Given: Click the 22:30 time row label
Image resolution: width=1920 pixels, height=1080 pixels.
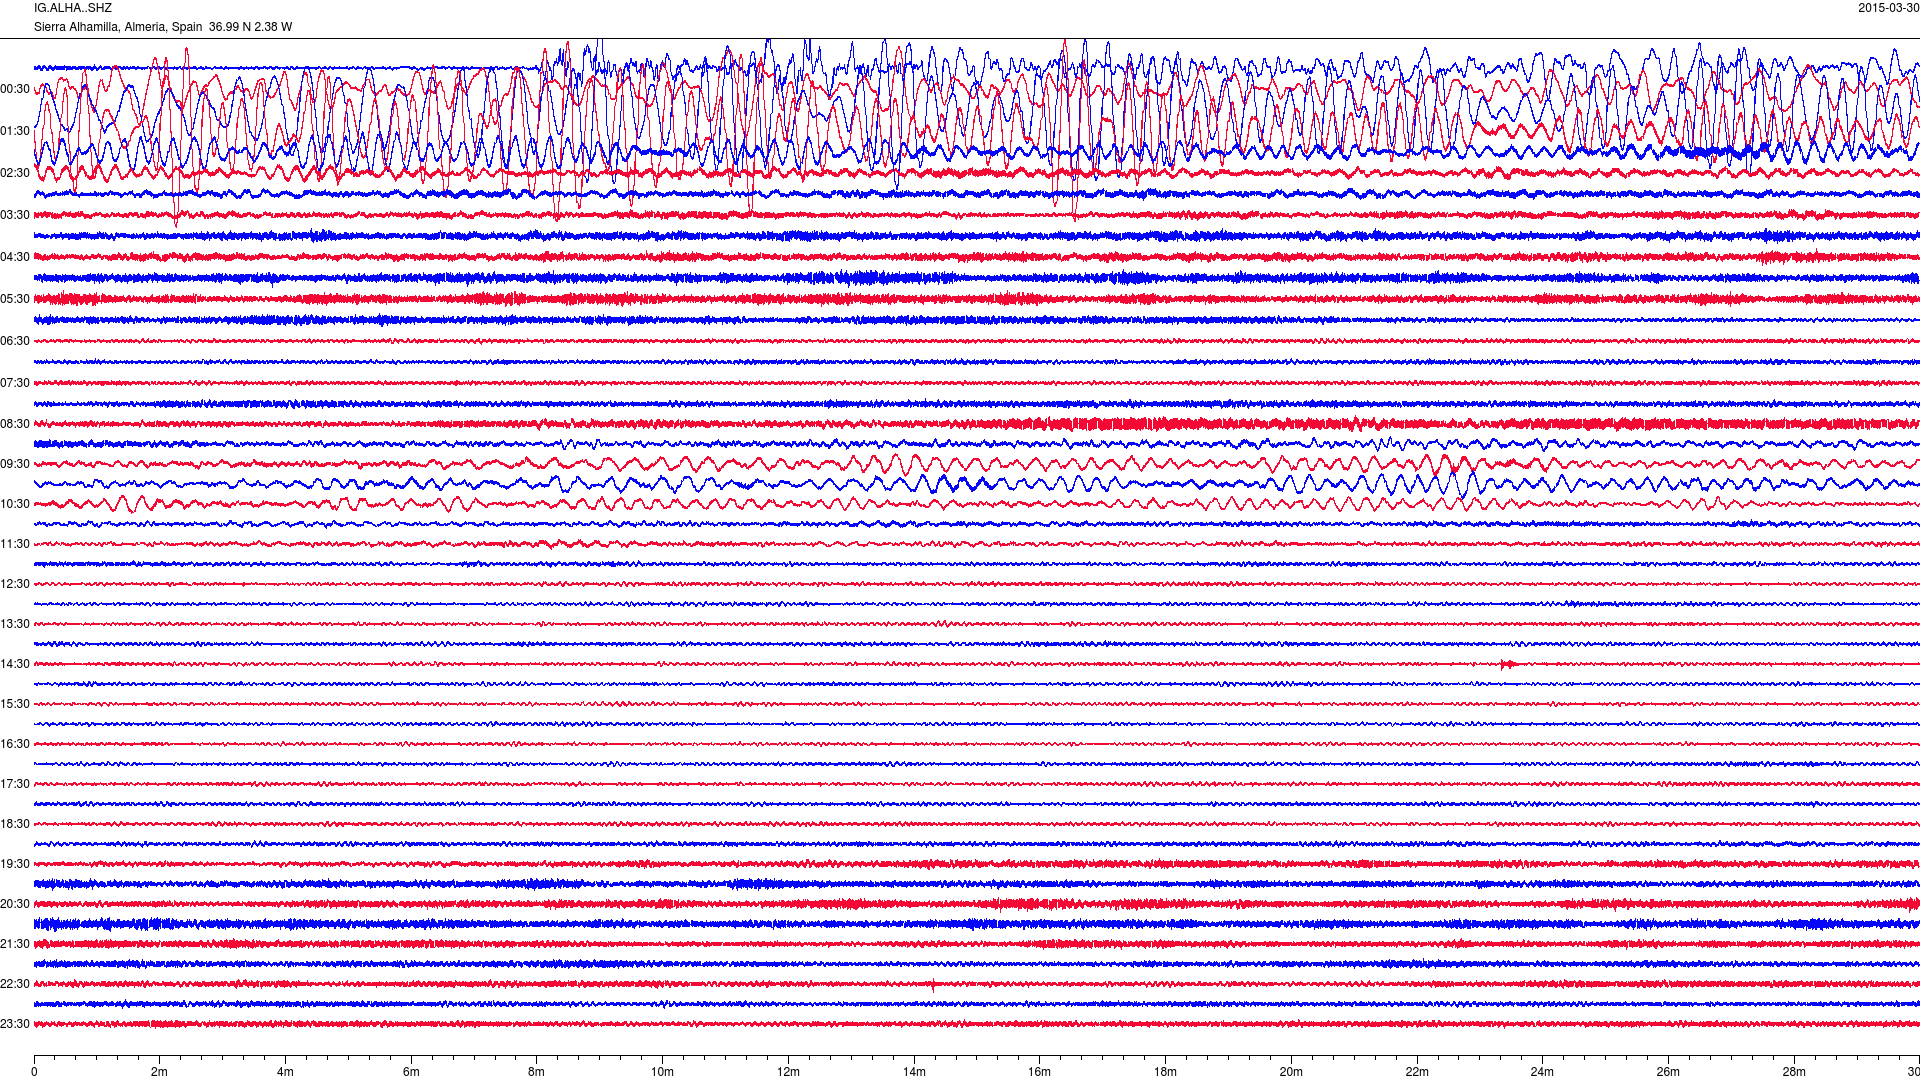Looking at the screenshot, I should tap(15, 984).
